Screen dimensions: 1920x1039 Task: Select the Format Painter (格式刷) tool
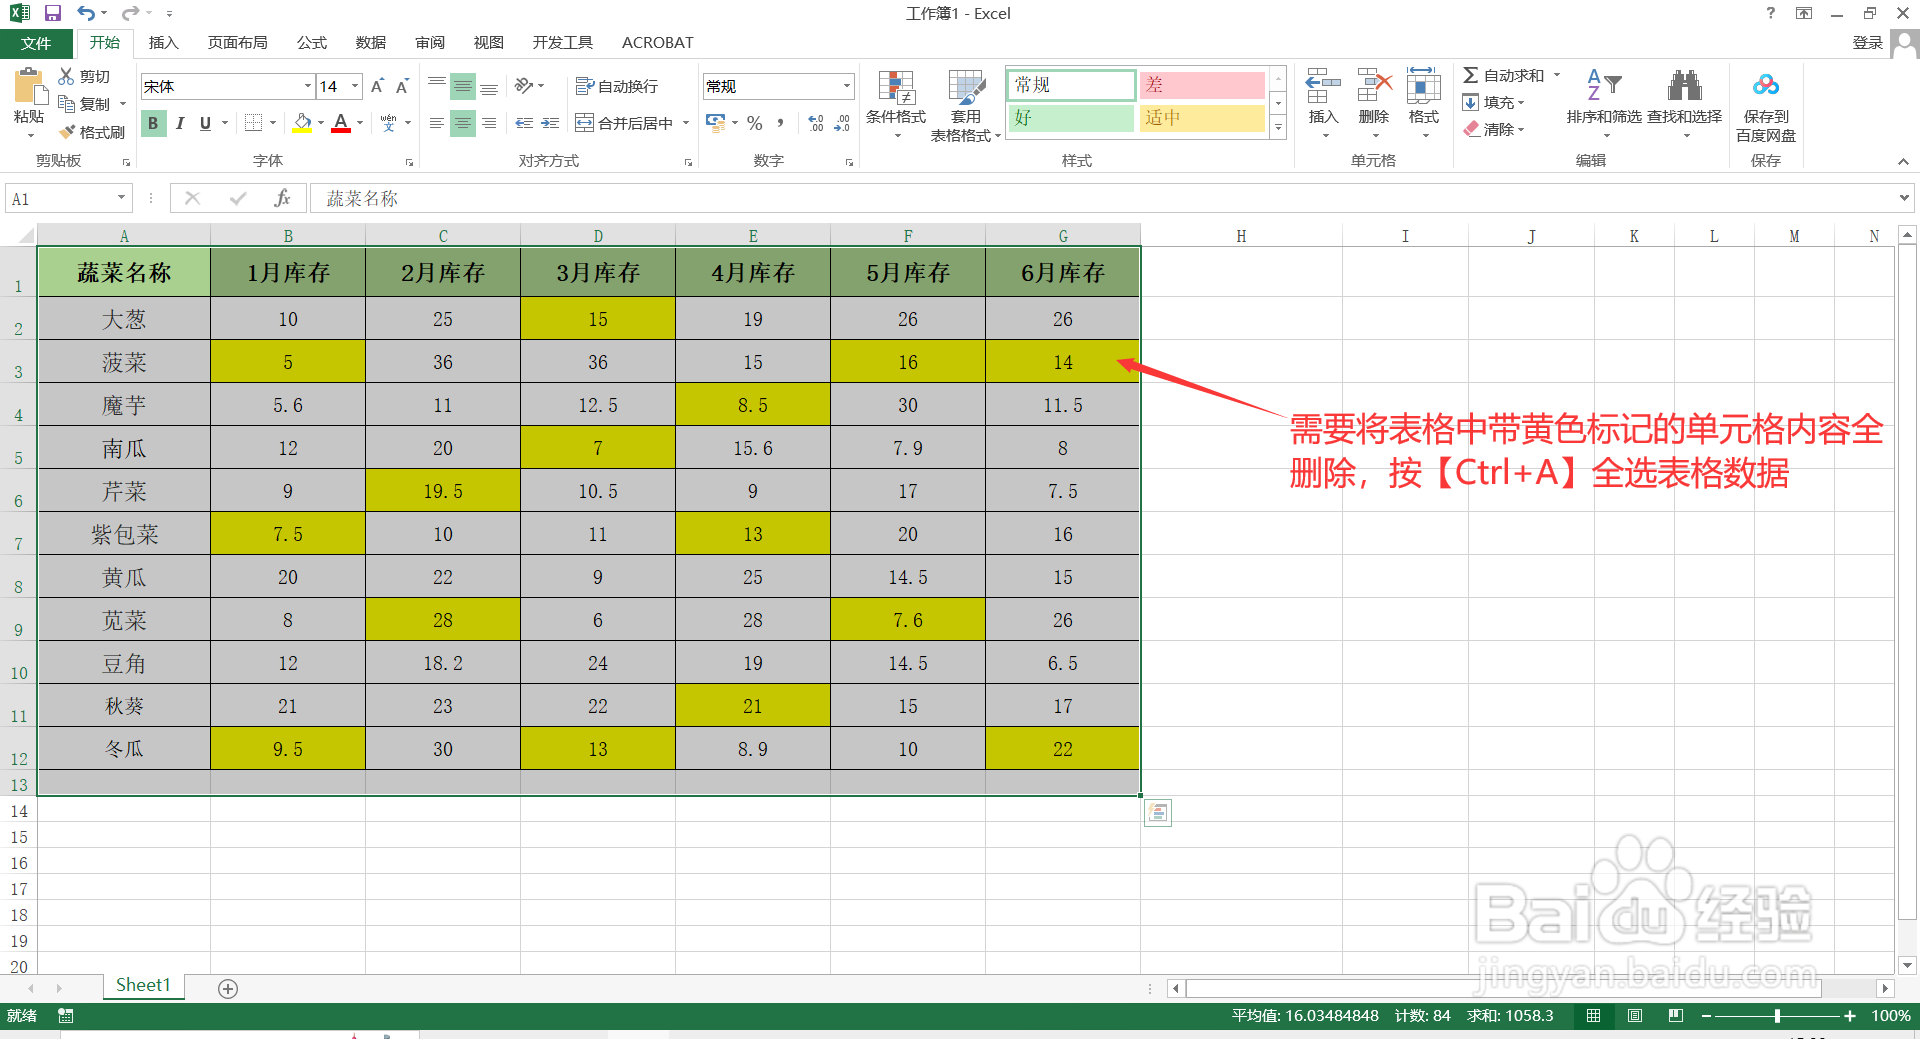(92, 131)
